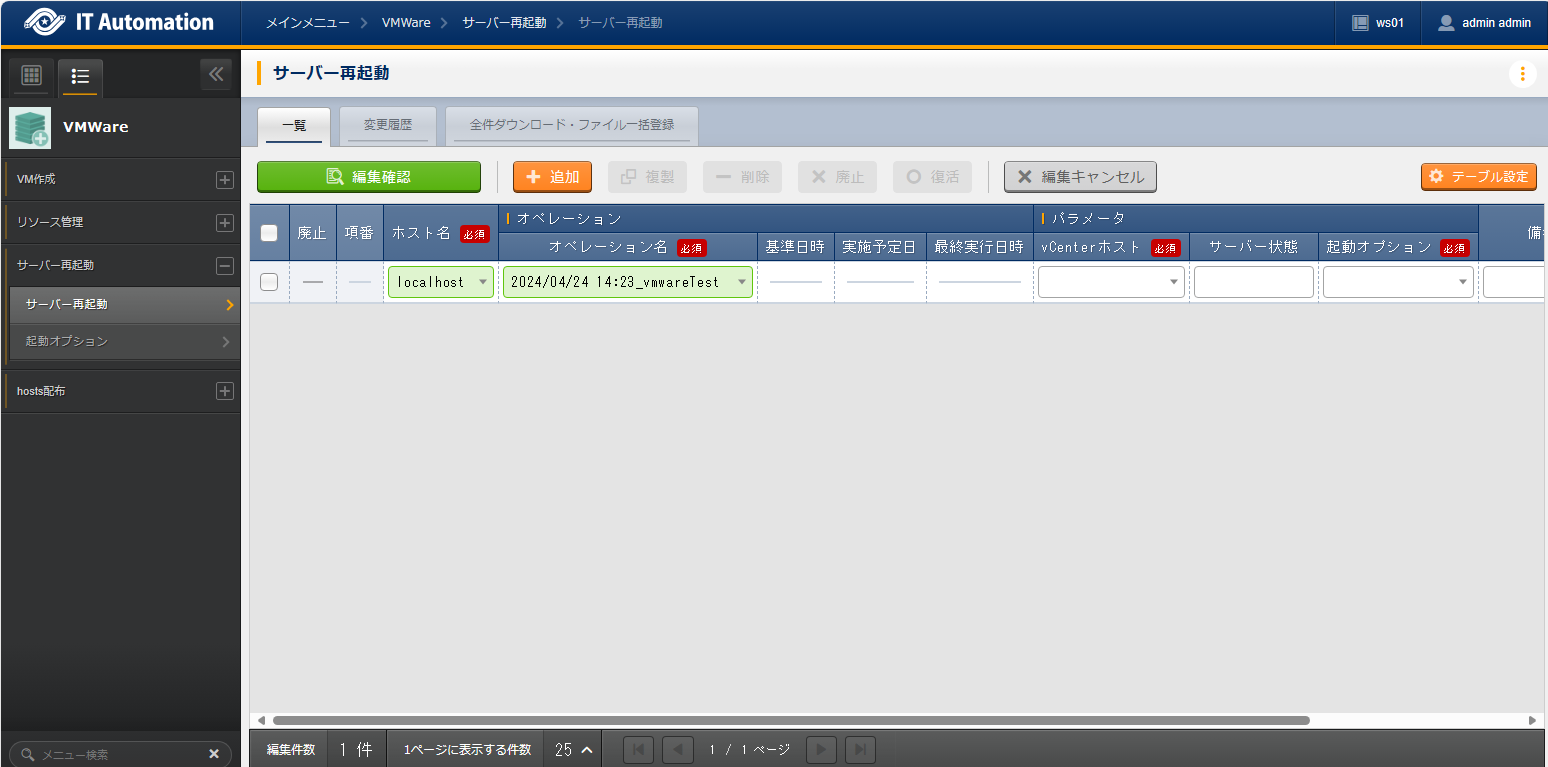Viewport: 1548px width, 767px height.
Task: Click the green 編集確認 button
Action: (368, 177)
